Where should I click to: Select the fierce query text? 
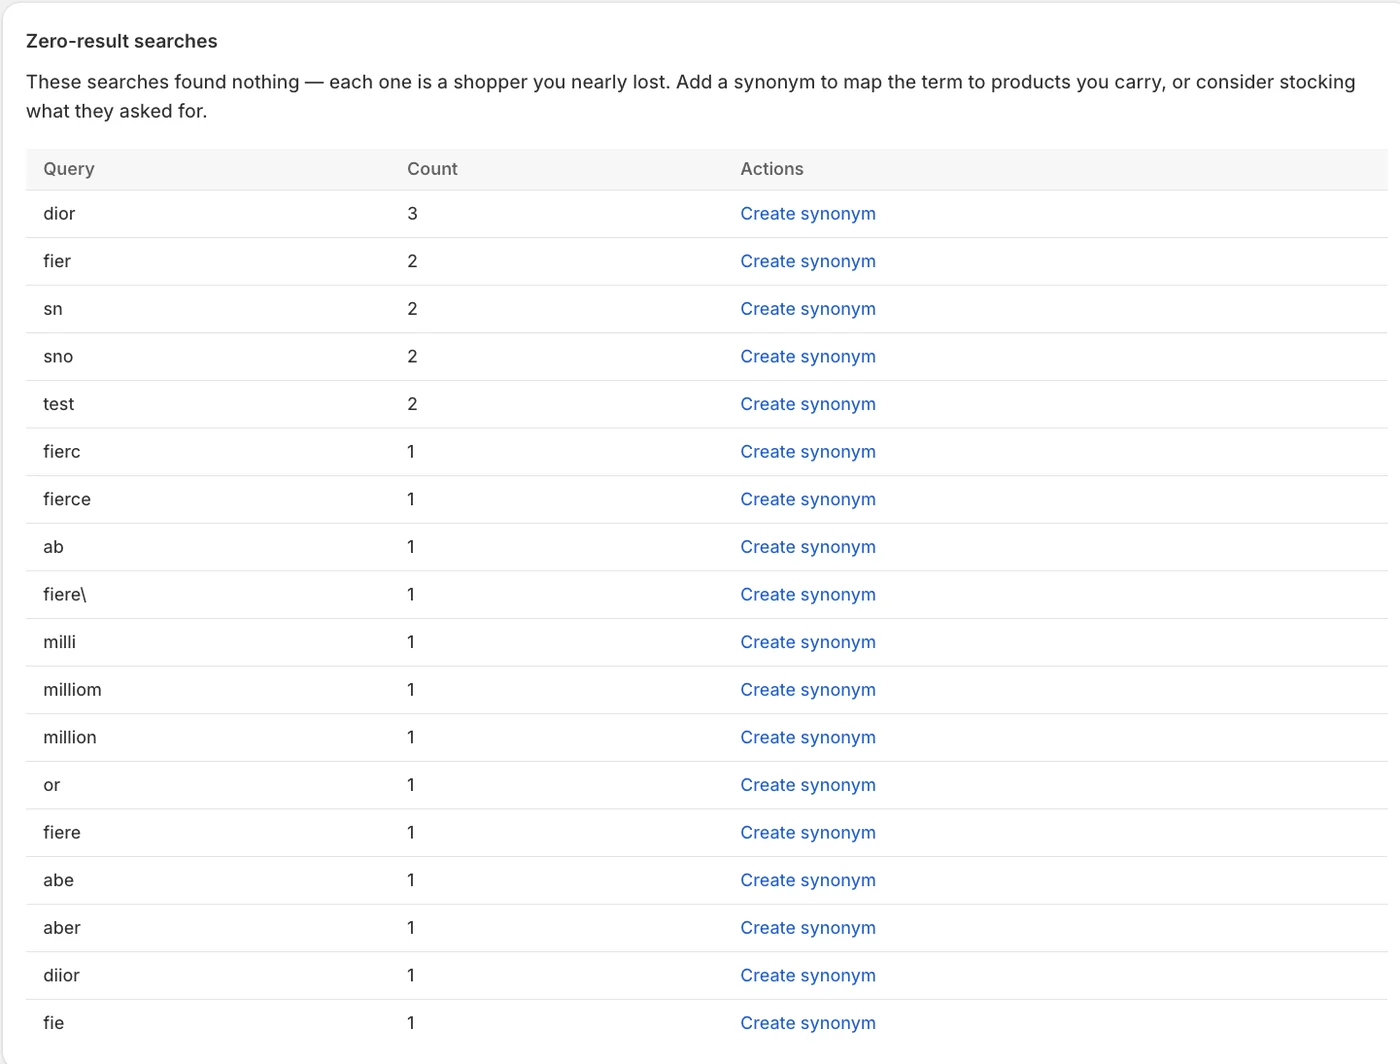tap(67, 499)
